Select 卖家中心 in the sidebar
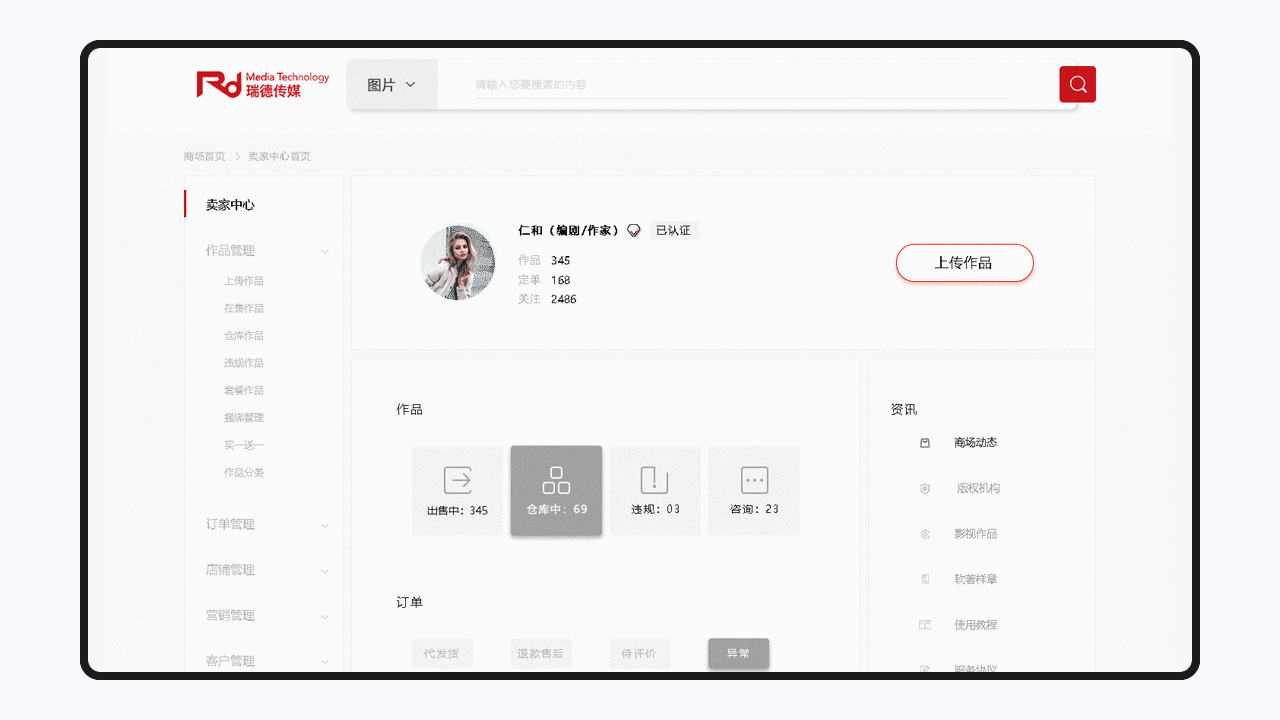 (230, 205)
